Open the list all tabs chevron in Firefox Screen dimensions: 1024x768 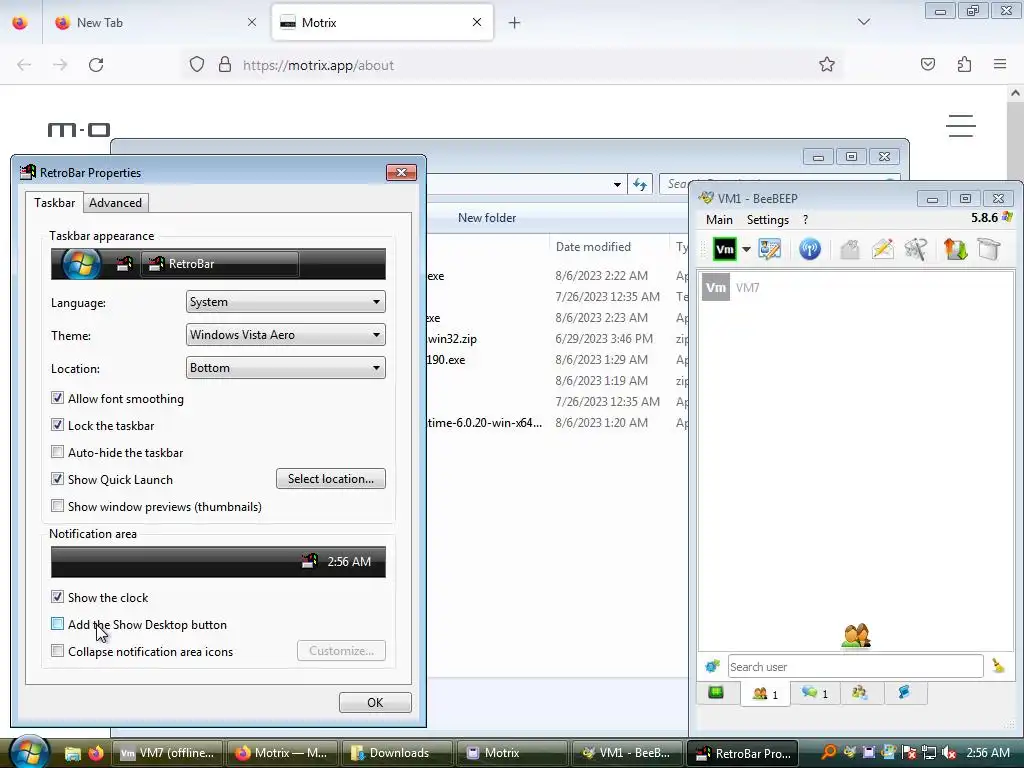[863, 22]
